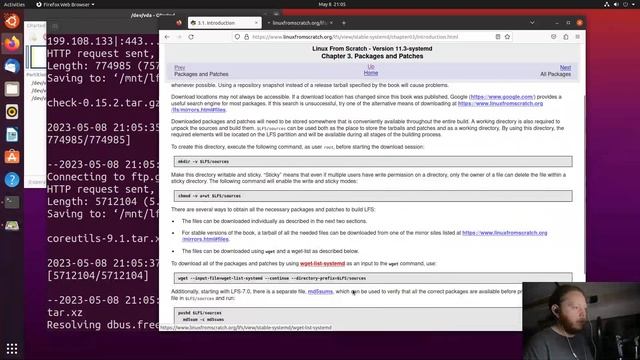
Task: Open the Help icon in the dock
Action: pos(12,180)
